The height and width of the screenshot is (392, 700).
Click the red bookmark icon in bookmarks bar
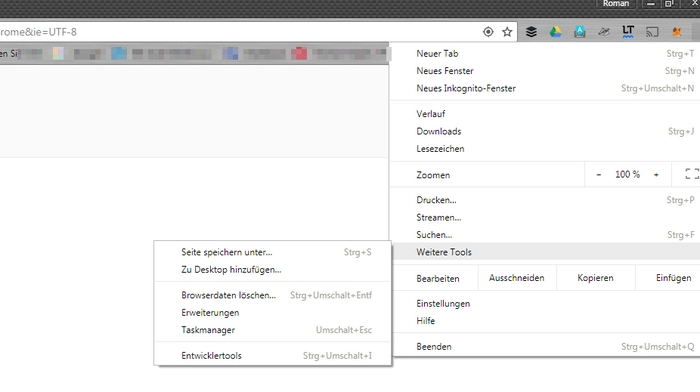click(x=299, y=54)
